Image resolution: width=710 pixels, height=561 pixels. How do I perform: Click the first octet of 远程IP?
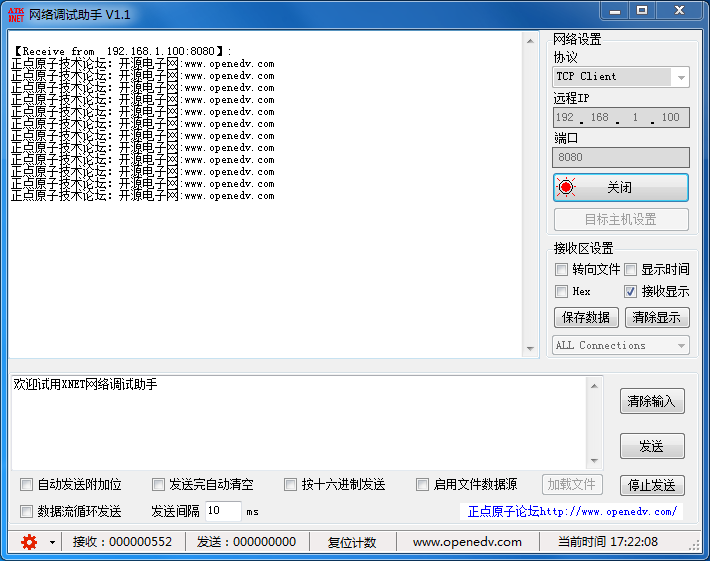click(565, 117)
